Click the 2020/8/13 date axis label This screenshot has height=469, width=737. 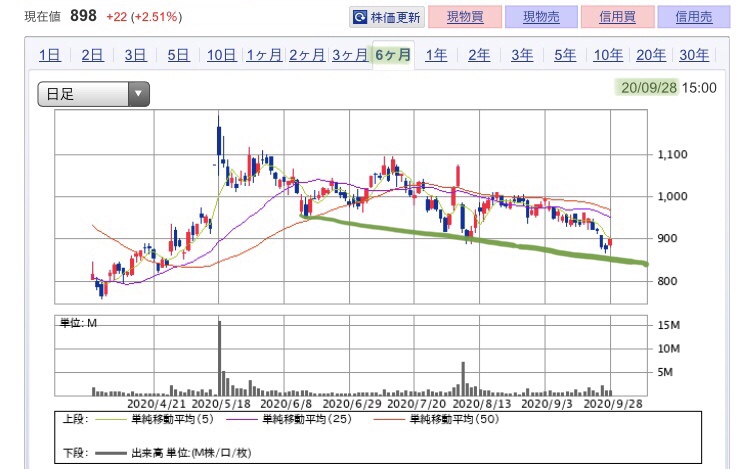[481, 404]
